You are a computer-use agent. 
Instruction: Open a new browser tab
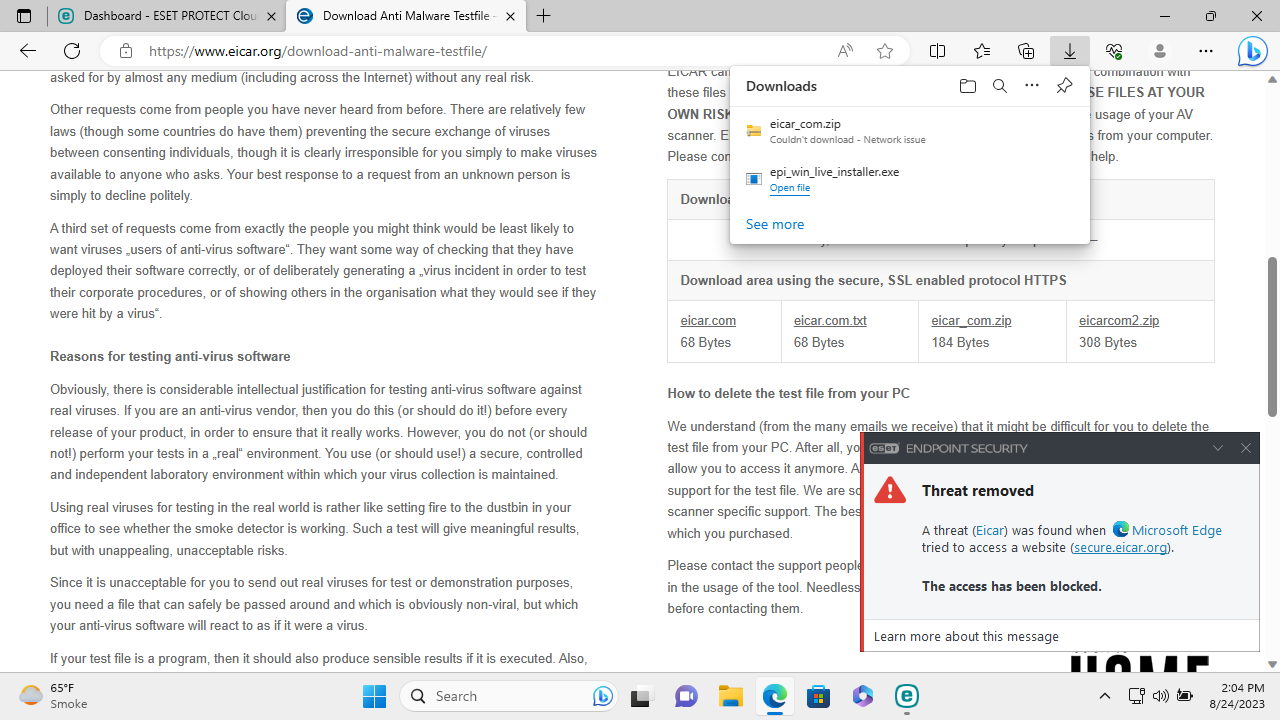544,16
